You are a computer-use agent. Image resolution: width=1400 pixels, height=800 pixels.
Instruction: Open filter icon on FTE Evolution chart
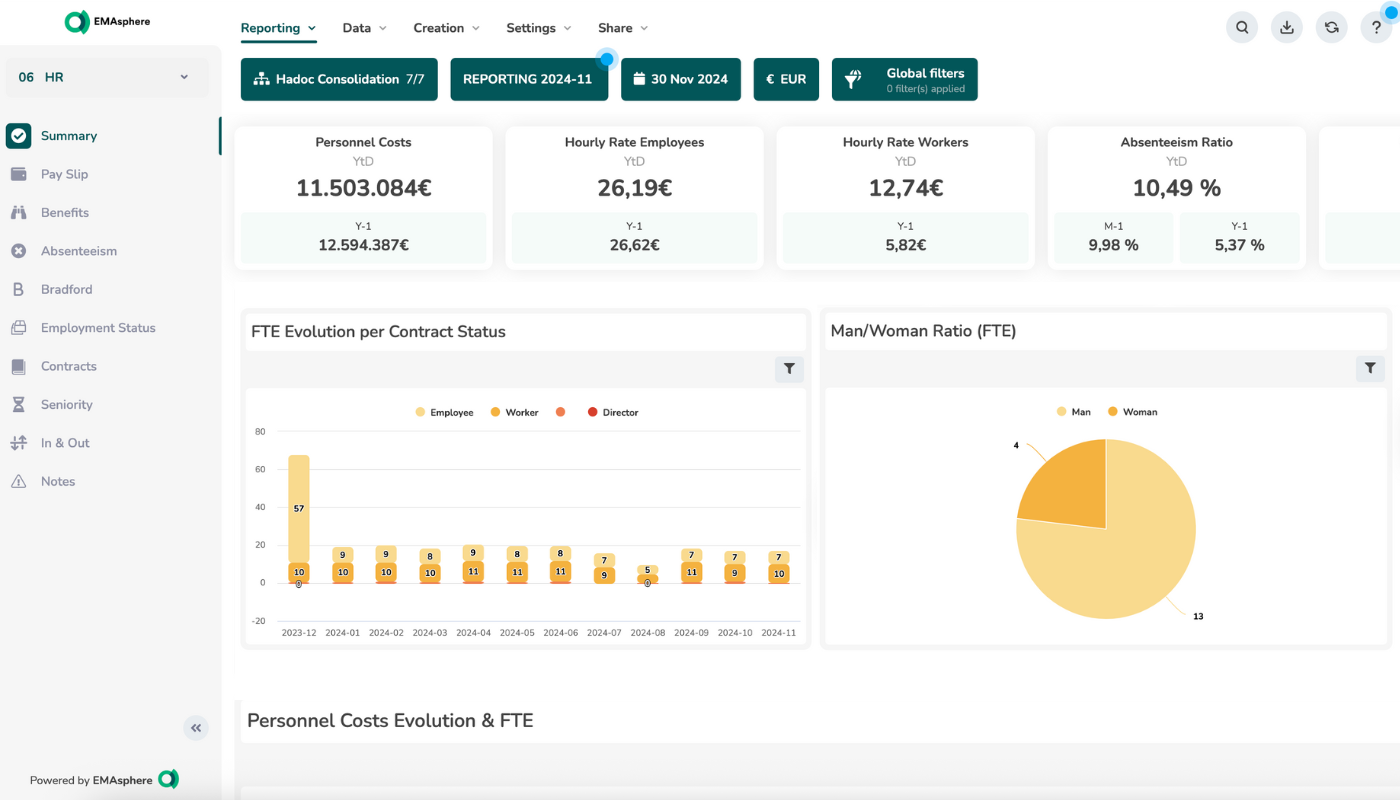pos(789,369)
